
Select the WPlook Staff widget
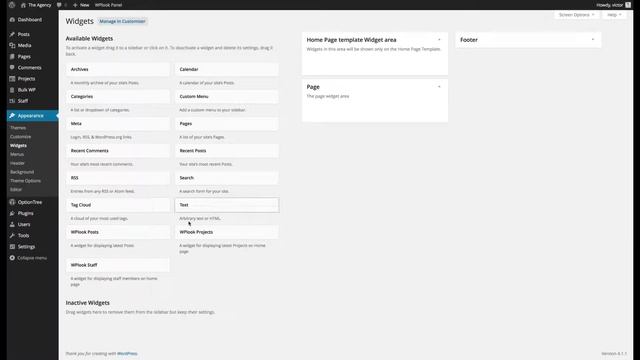(x=118, y=265)
